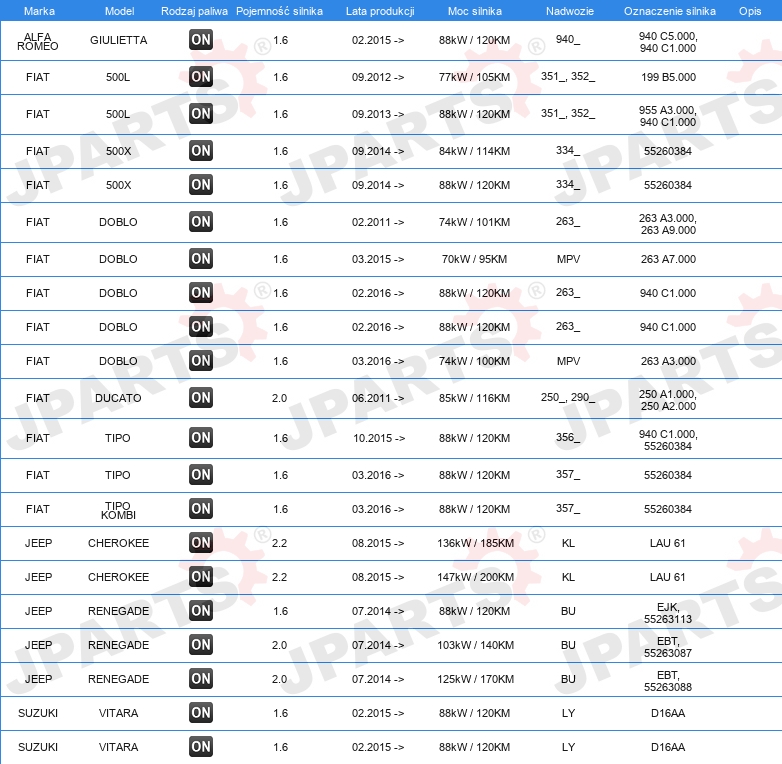
Task: Click the Moc silnika column header
Action: tap(475, 11)
